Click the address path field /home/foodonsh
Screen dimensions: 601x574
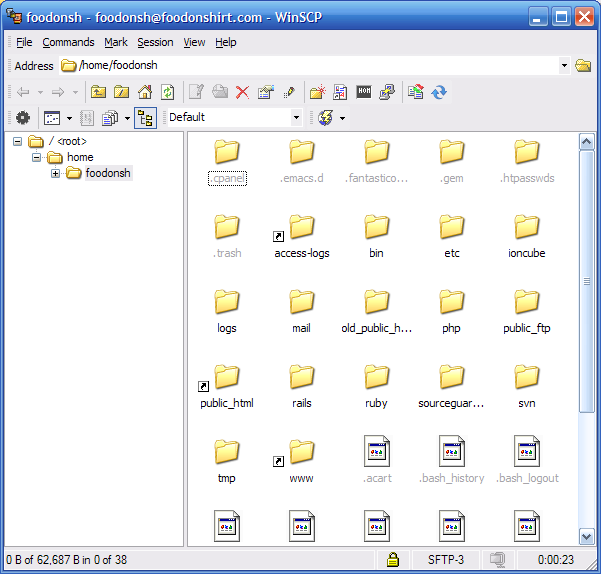coord(310,66)
